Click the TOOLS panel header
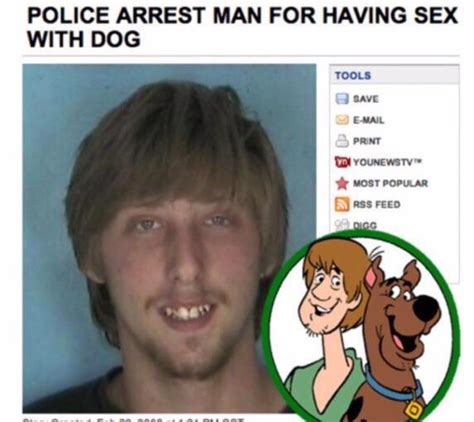 click(x=394, y=75)
